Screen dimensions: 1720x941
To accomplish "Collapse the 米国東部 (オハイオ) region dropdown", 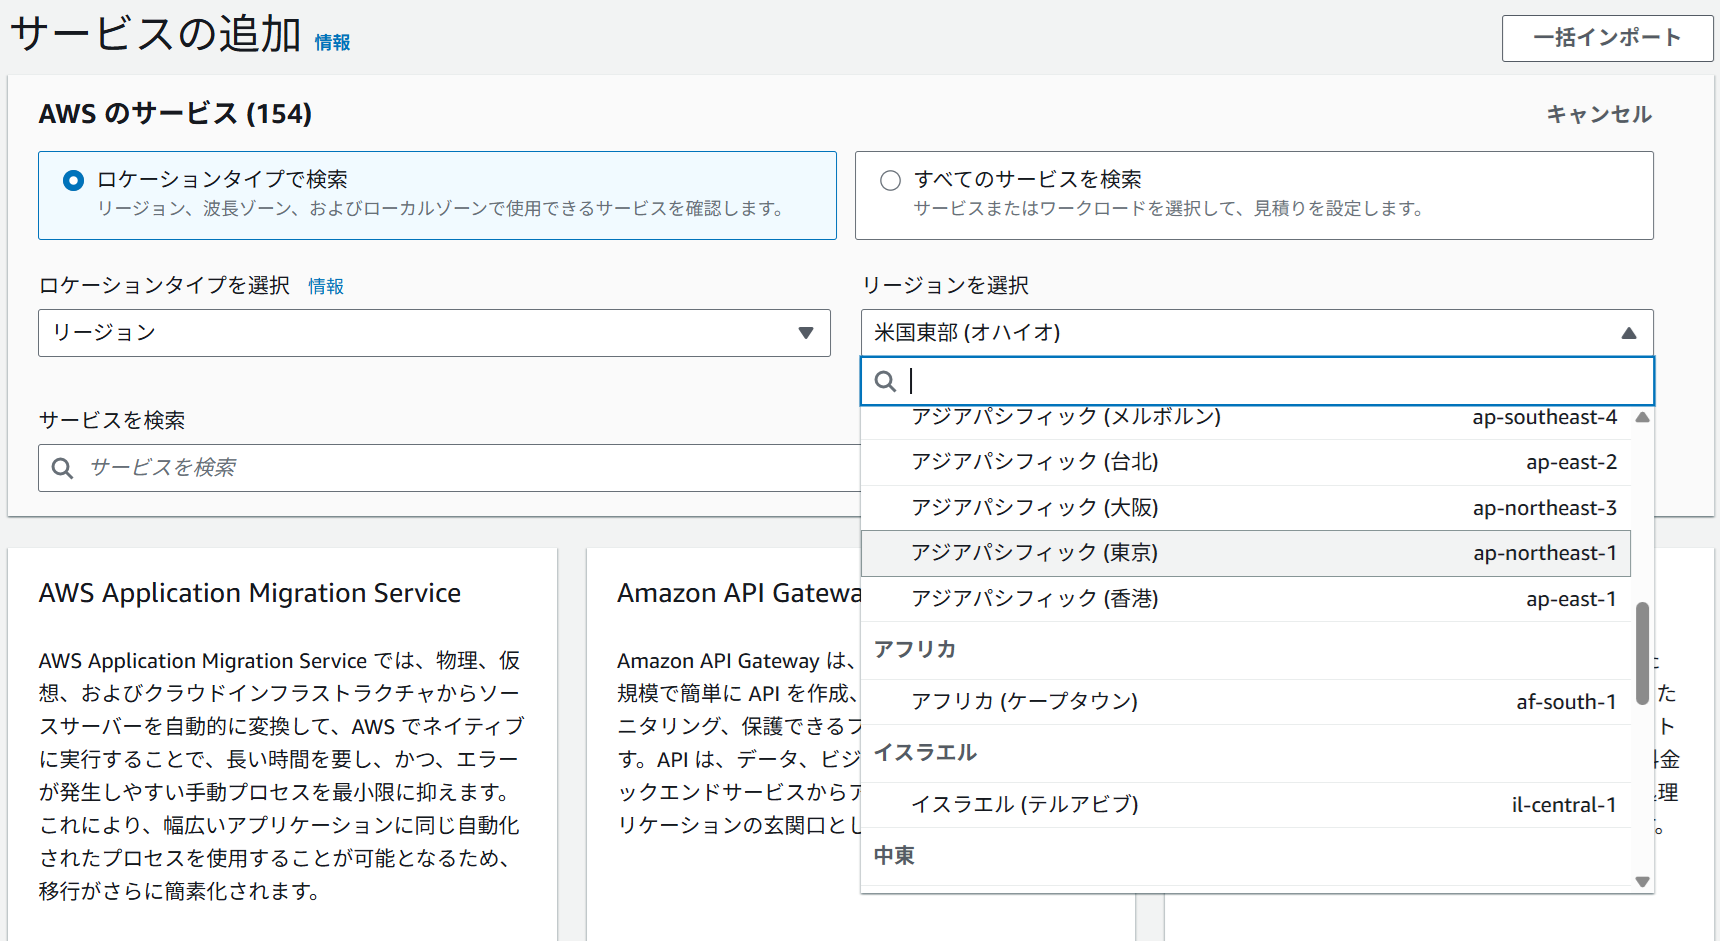I will pyautogui.click(x=1257, y=333).
